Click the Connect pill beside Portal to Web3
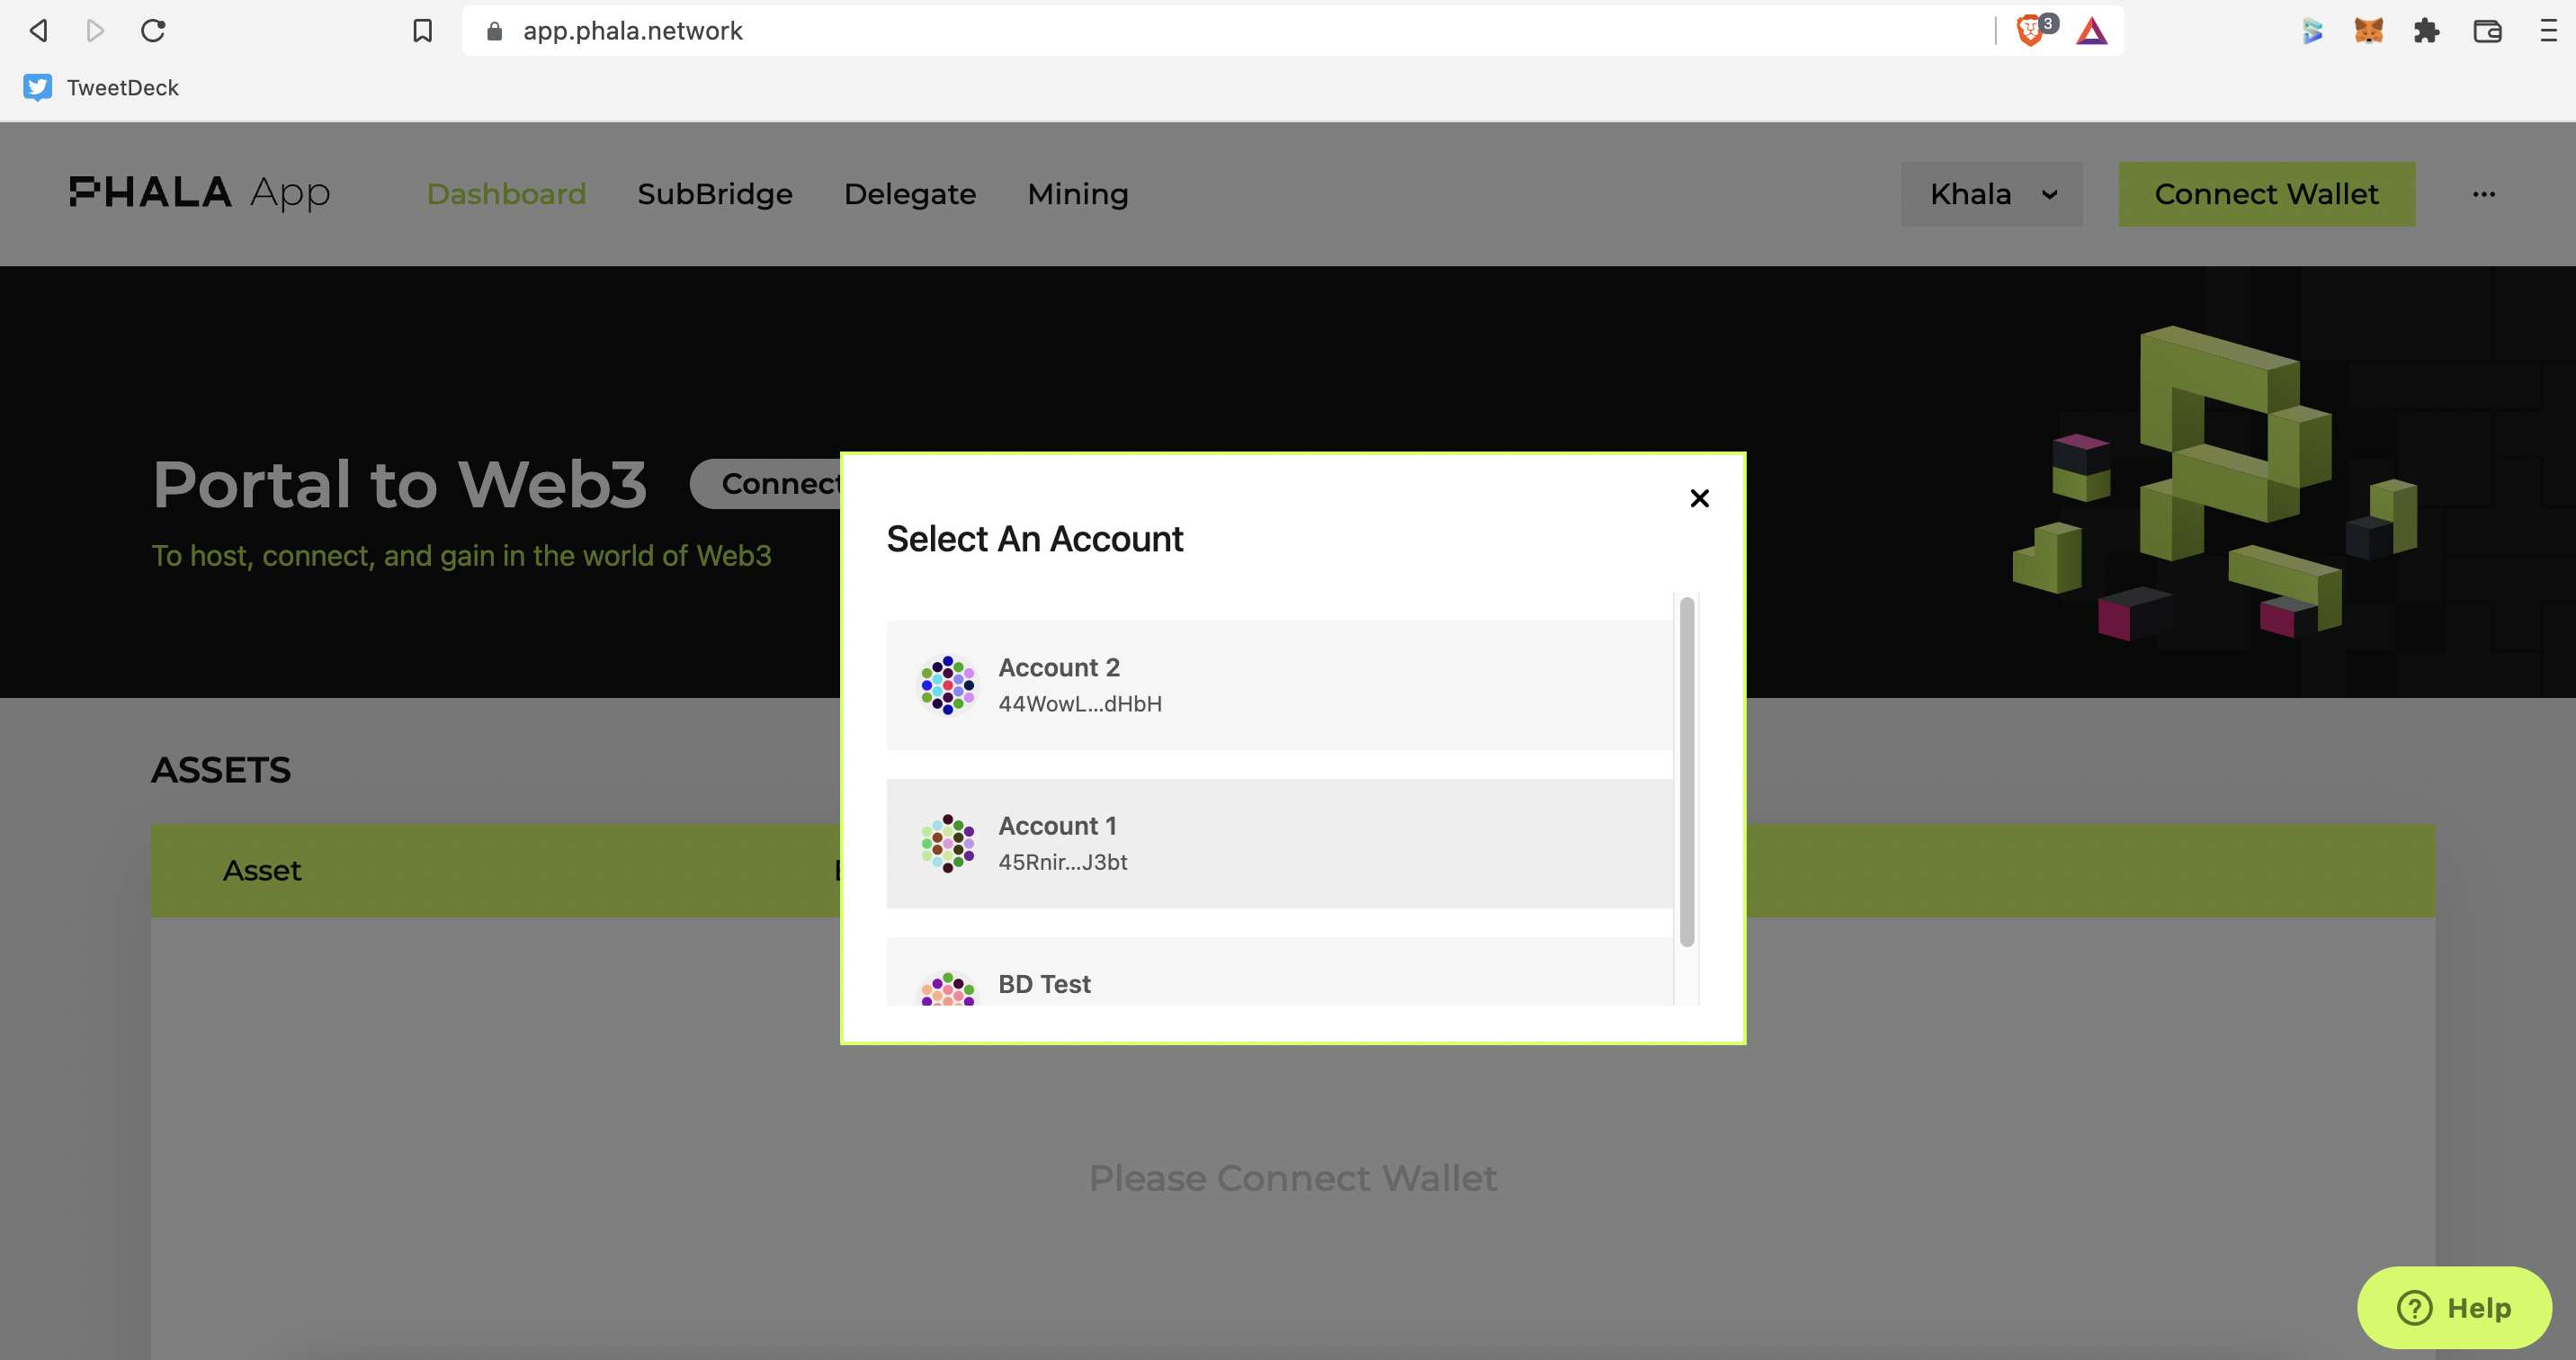This screenshot has width=2576, height=1360. tap(768, 484)
